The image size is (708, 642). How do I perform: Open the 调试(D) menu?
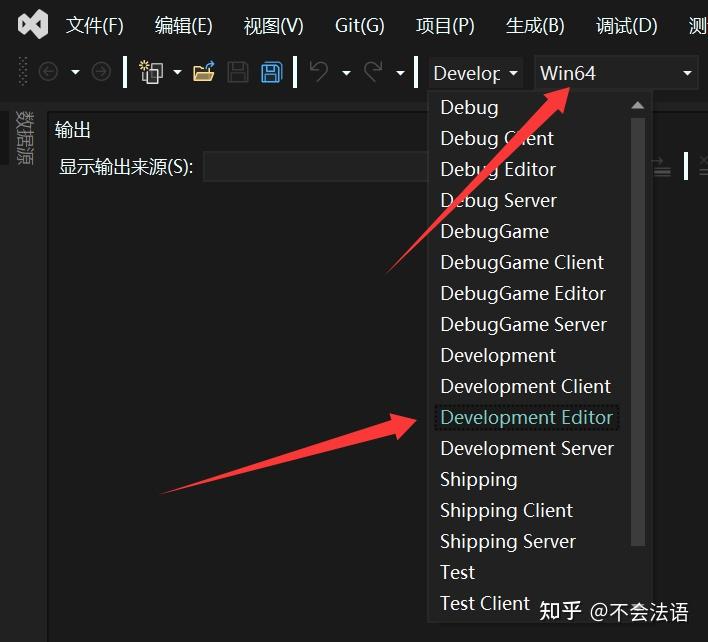tap(627, 25)
